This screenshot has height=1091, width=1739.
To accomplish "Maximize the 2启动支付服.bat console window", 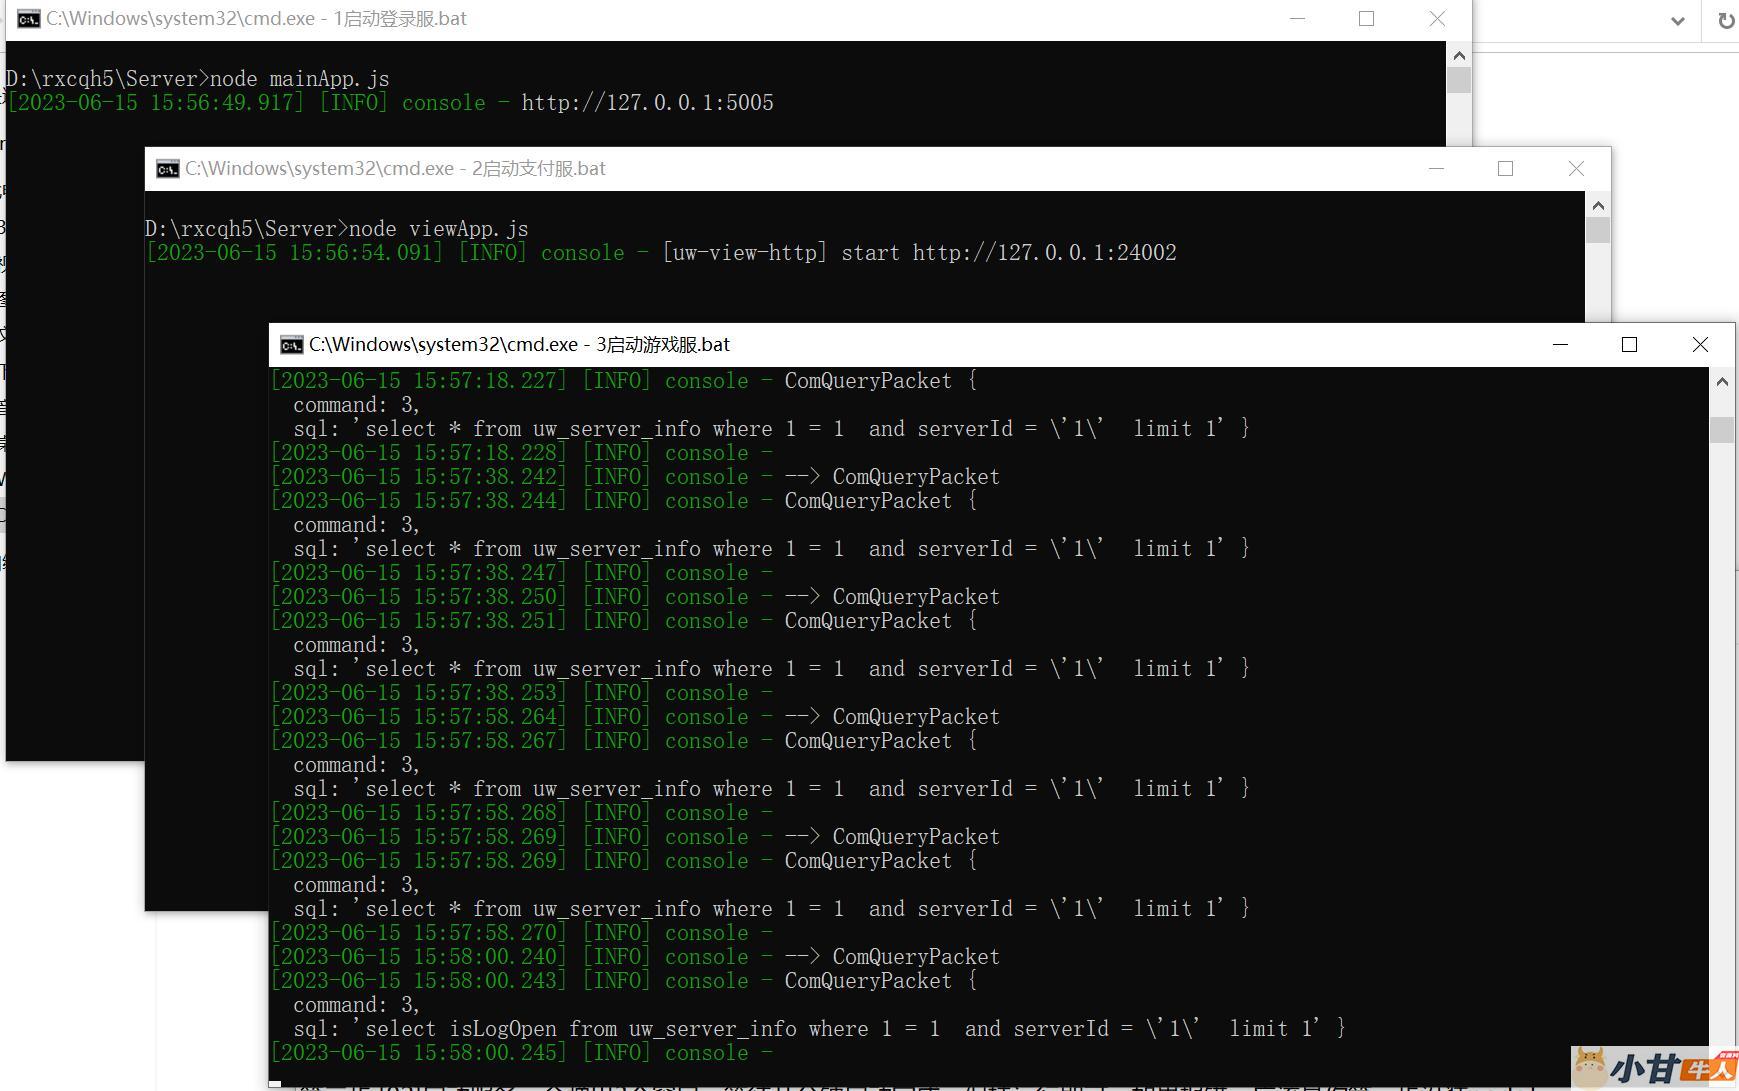I will click(1505, 169).
